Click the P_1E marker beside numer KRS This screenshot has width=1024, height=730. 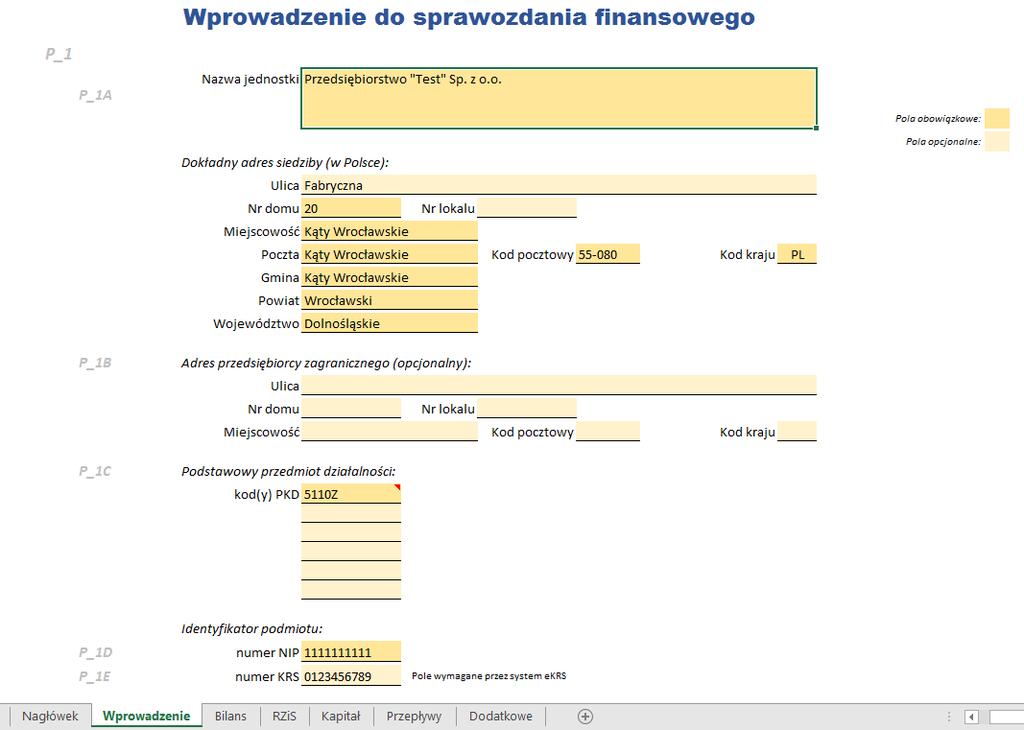click(95, 676)
